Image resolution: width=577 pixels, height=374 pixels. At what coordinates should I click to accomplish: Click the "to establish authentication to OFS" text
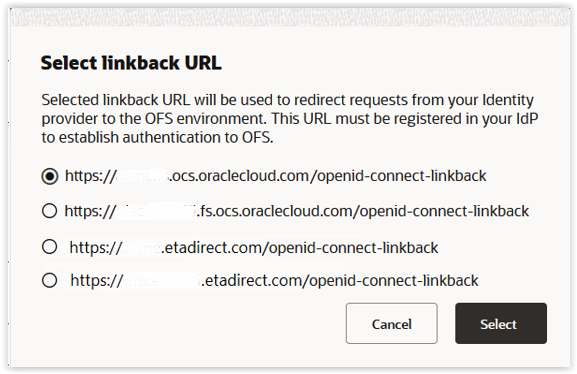click(157, 138)
